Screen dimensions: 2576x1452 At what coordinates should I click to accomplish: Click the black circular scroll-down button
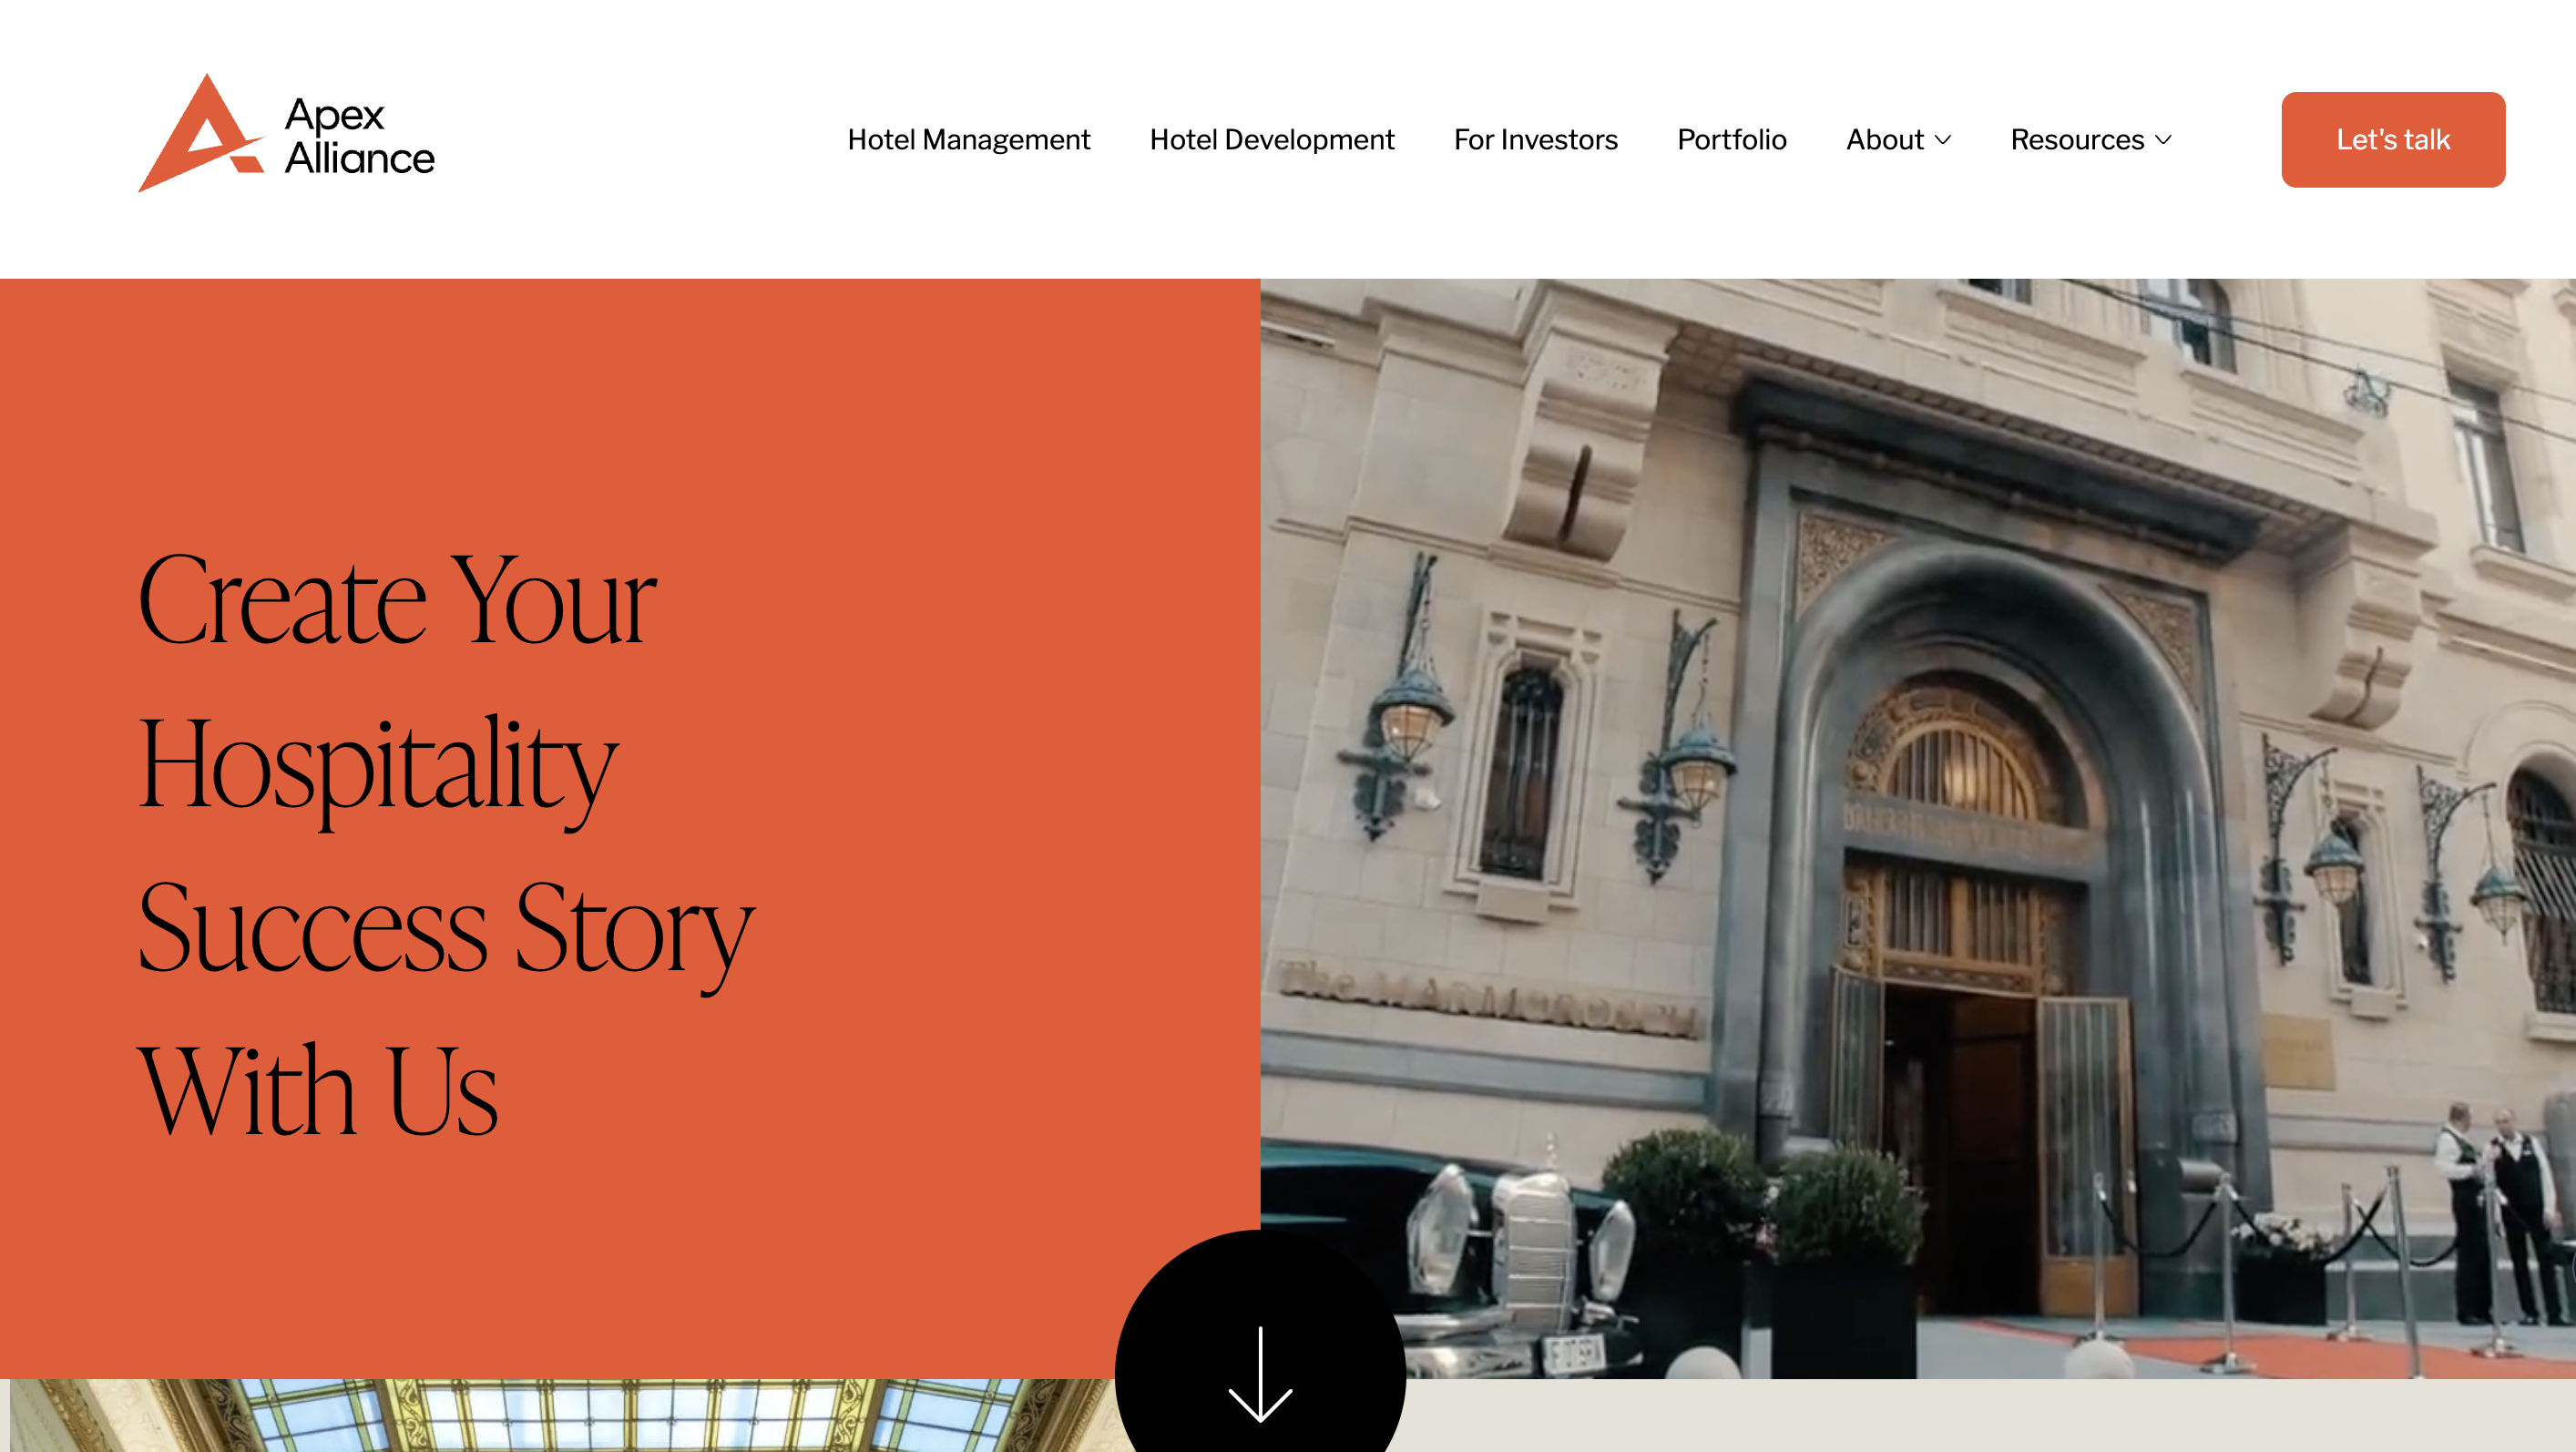point(1260,1341)
